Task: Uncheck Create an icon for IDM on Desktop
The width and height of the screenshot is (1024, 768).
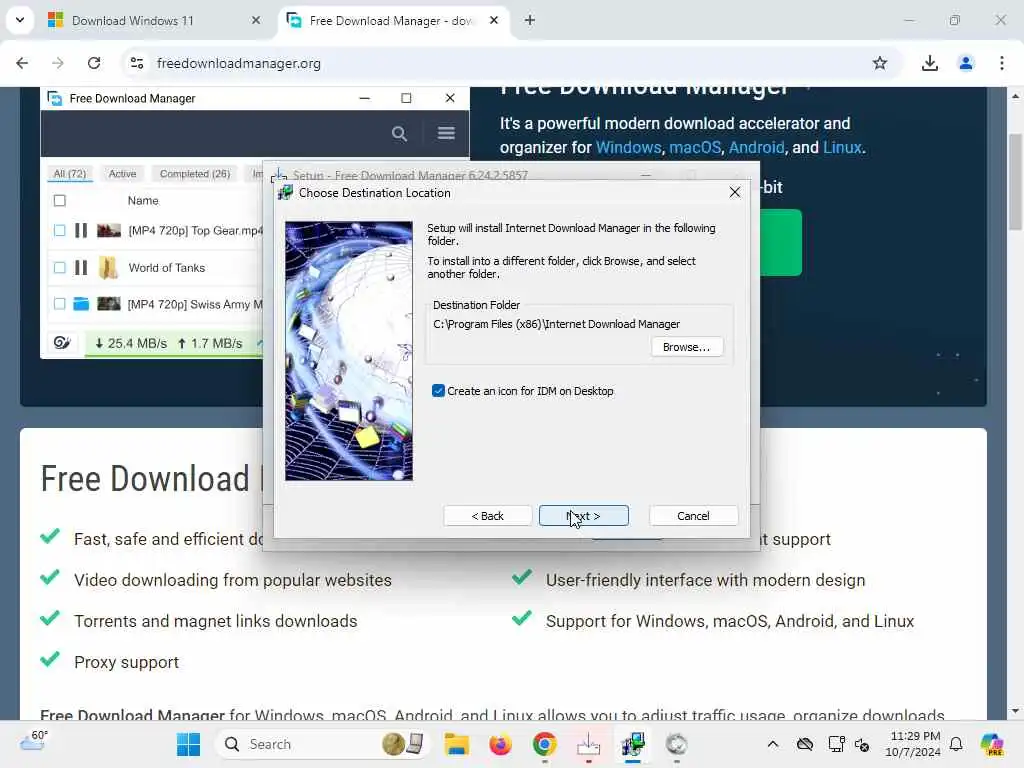Action: point(438,391)
